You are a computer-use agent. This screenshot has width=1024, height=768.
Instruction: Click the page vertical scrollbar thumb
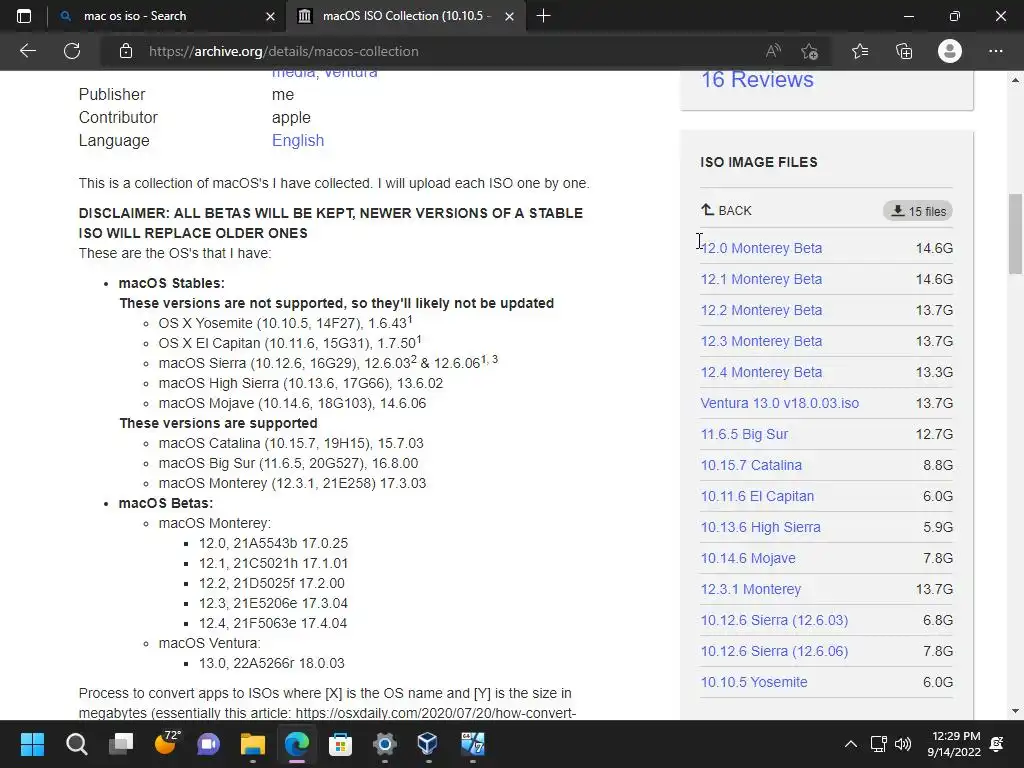[x=1015, y=234]
